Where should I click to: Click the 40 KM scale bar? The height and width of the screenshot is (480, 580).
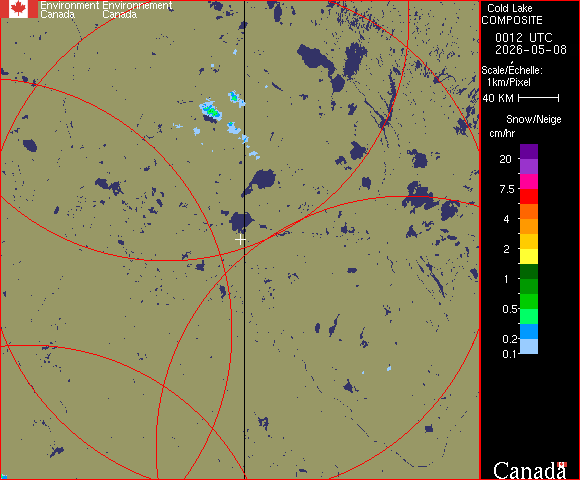coord(539,98)
